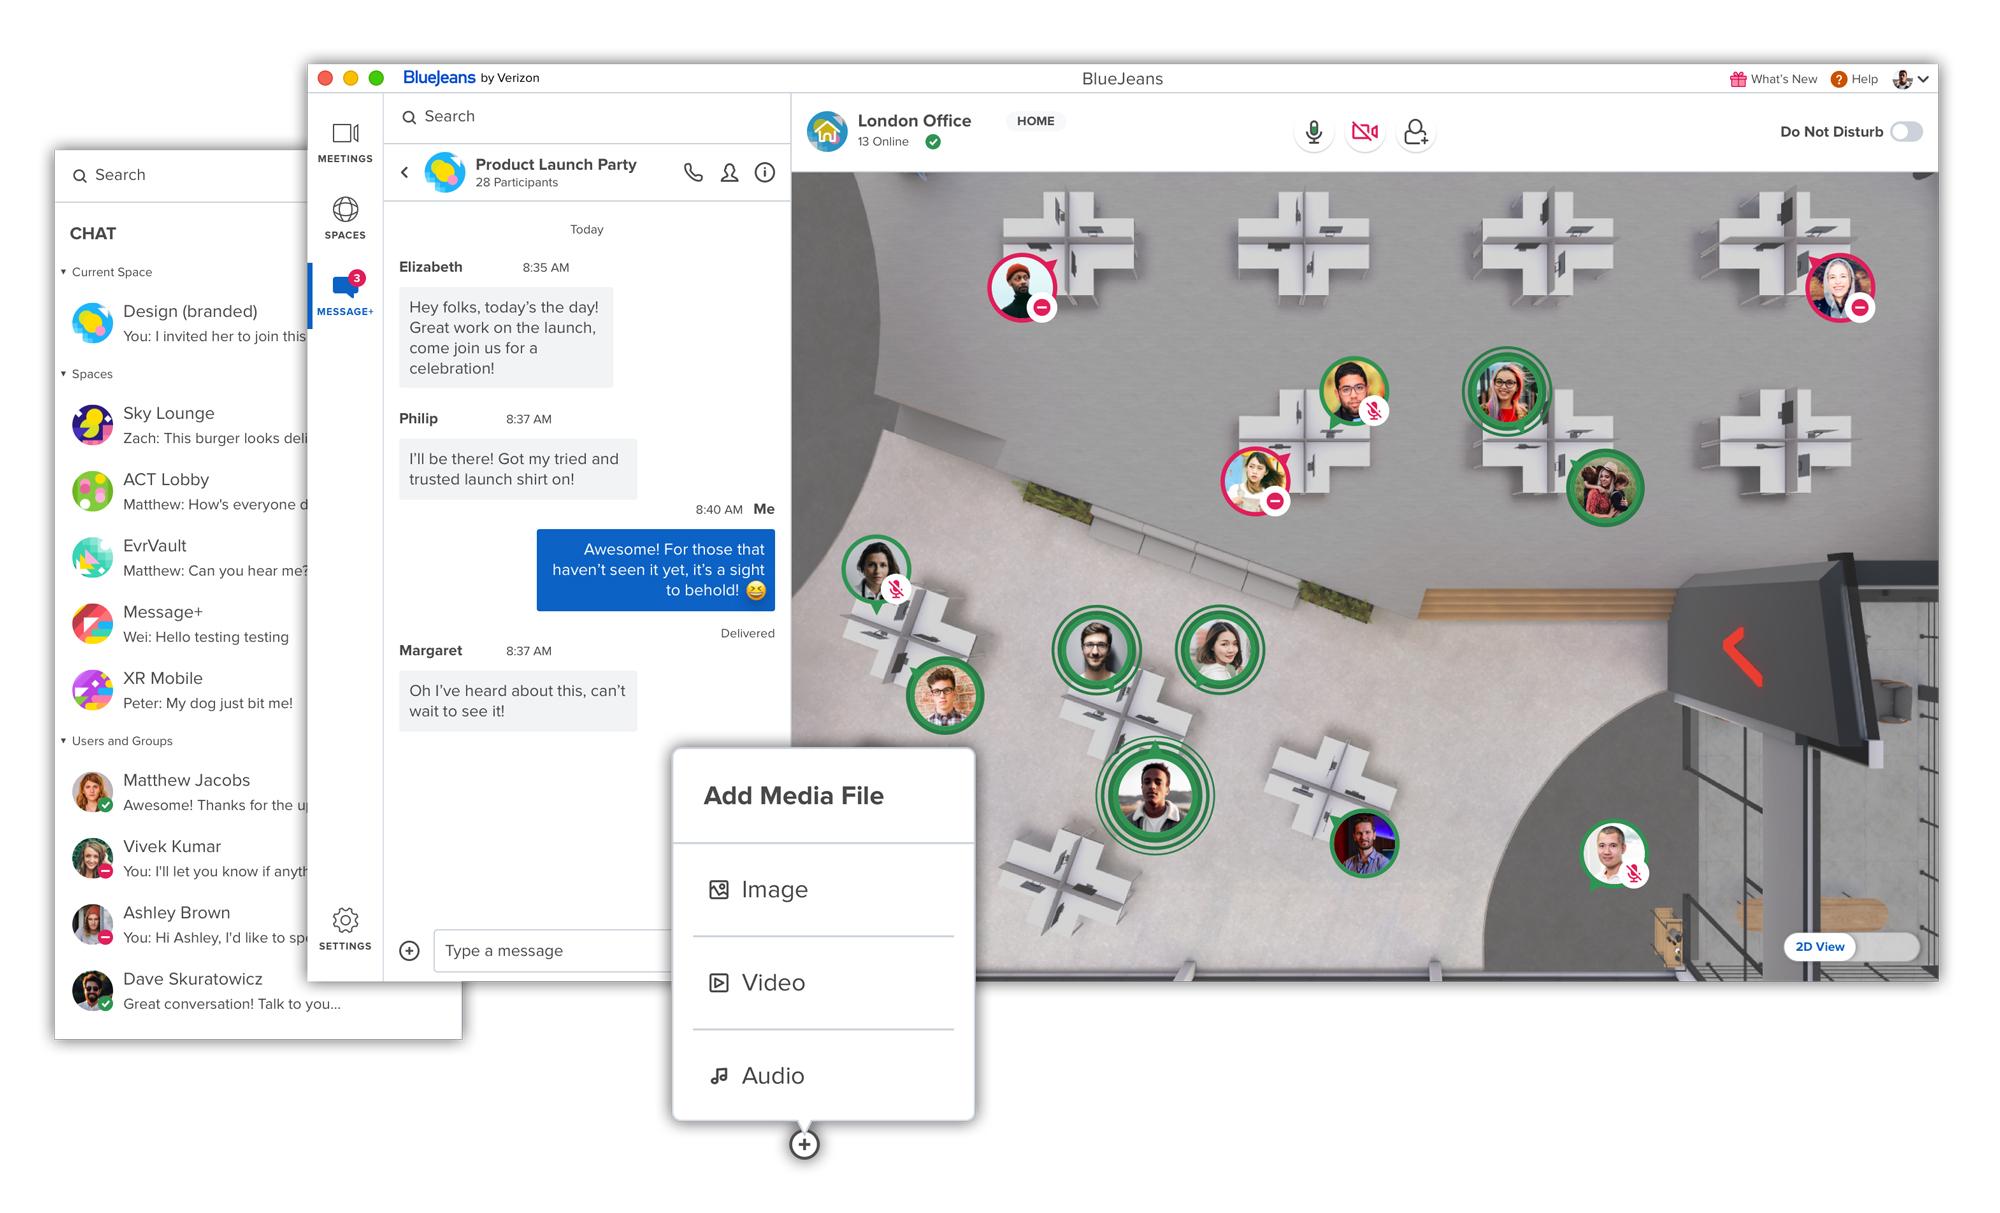The image size is (2000, 1213).
Task: Toggle Do Not Disturb switch
Action: click(1907, 132)
